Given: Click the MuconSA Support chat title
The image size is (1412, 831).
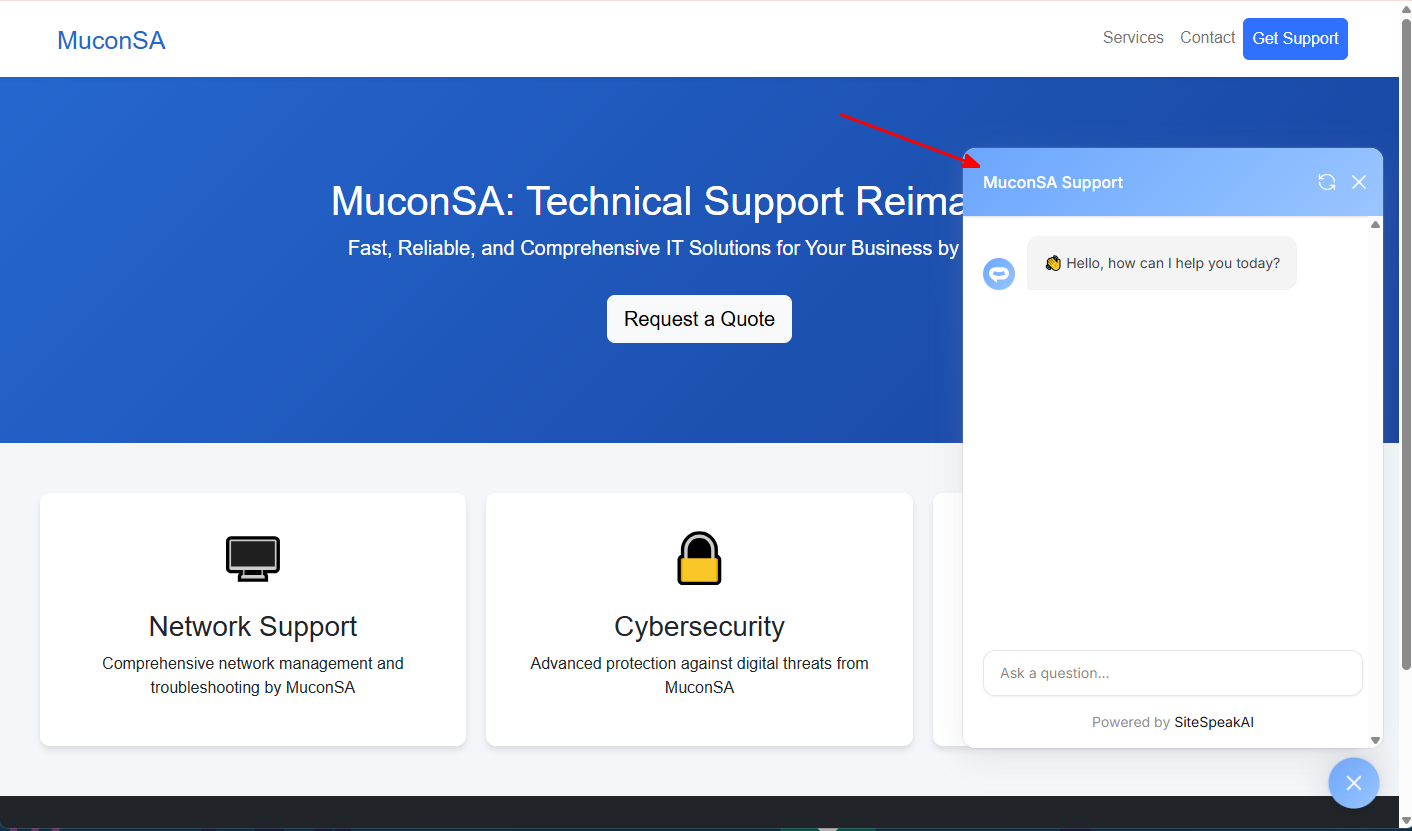Looking at the screenshot, I should [x=1053, y=182].
